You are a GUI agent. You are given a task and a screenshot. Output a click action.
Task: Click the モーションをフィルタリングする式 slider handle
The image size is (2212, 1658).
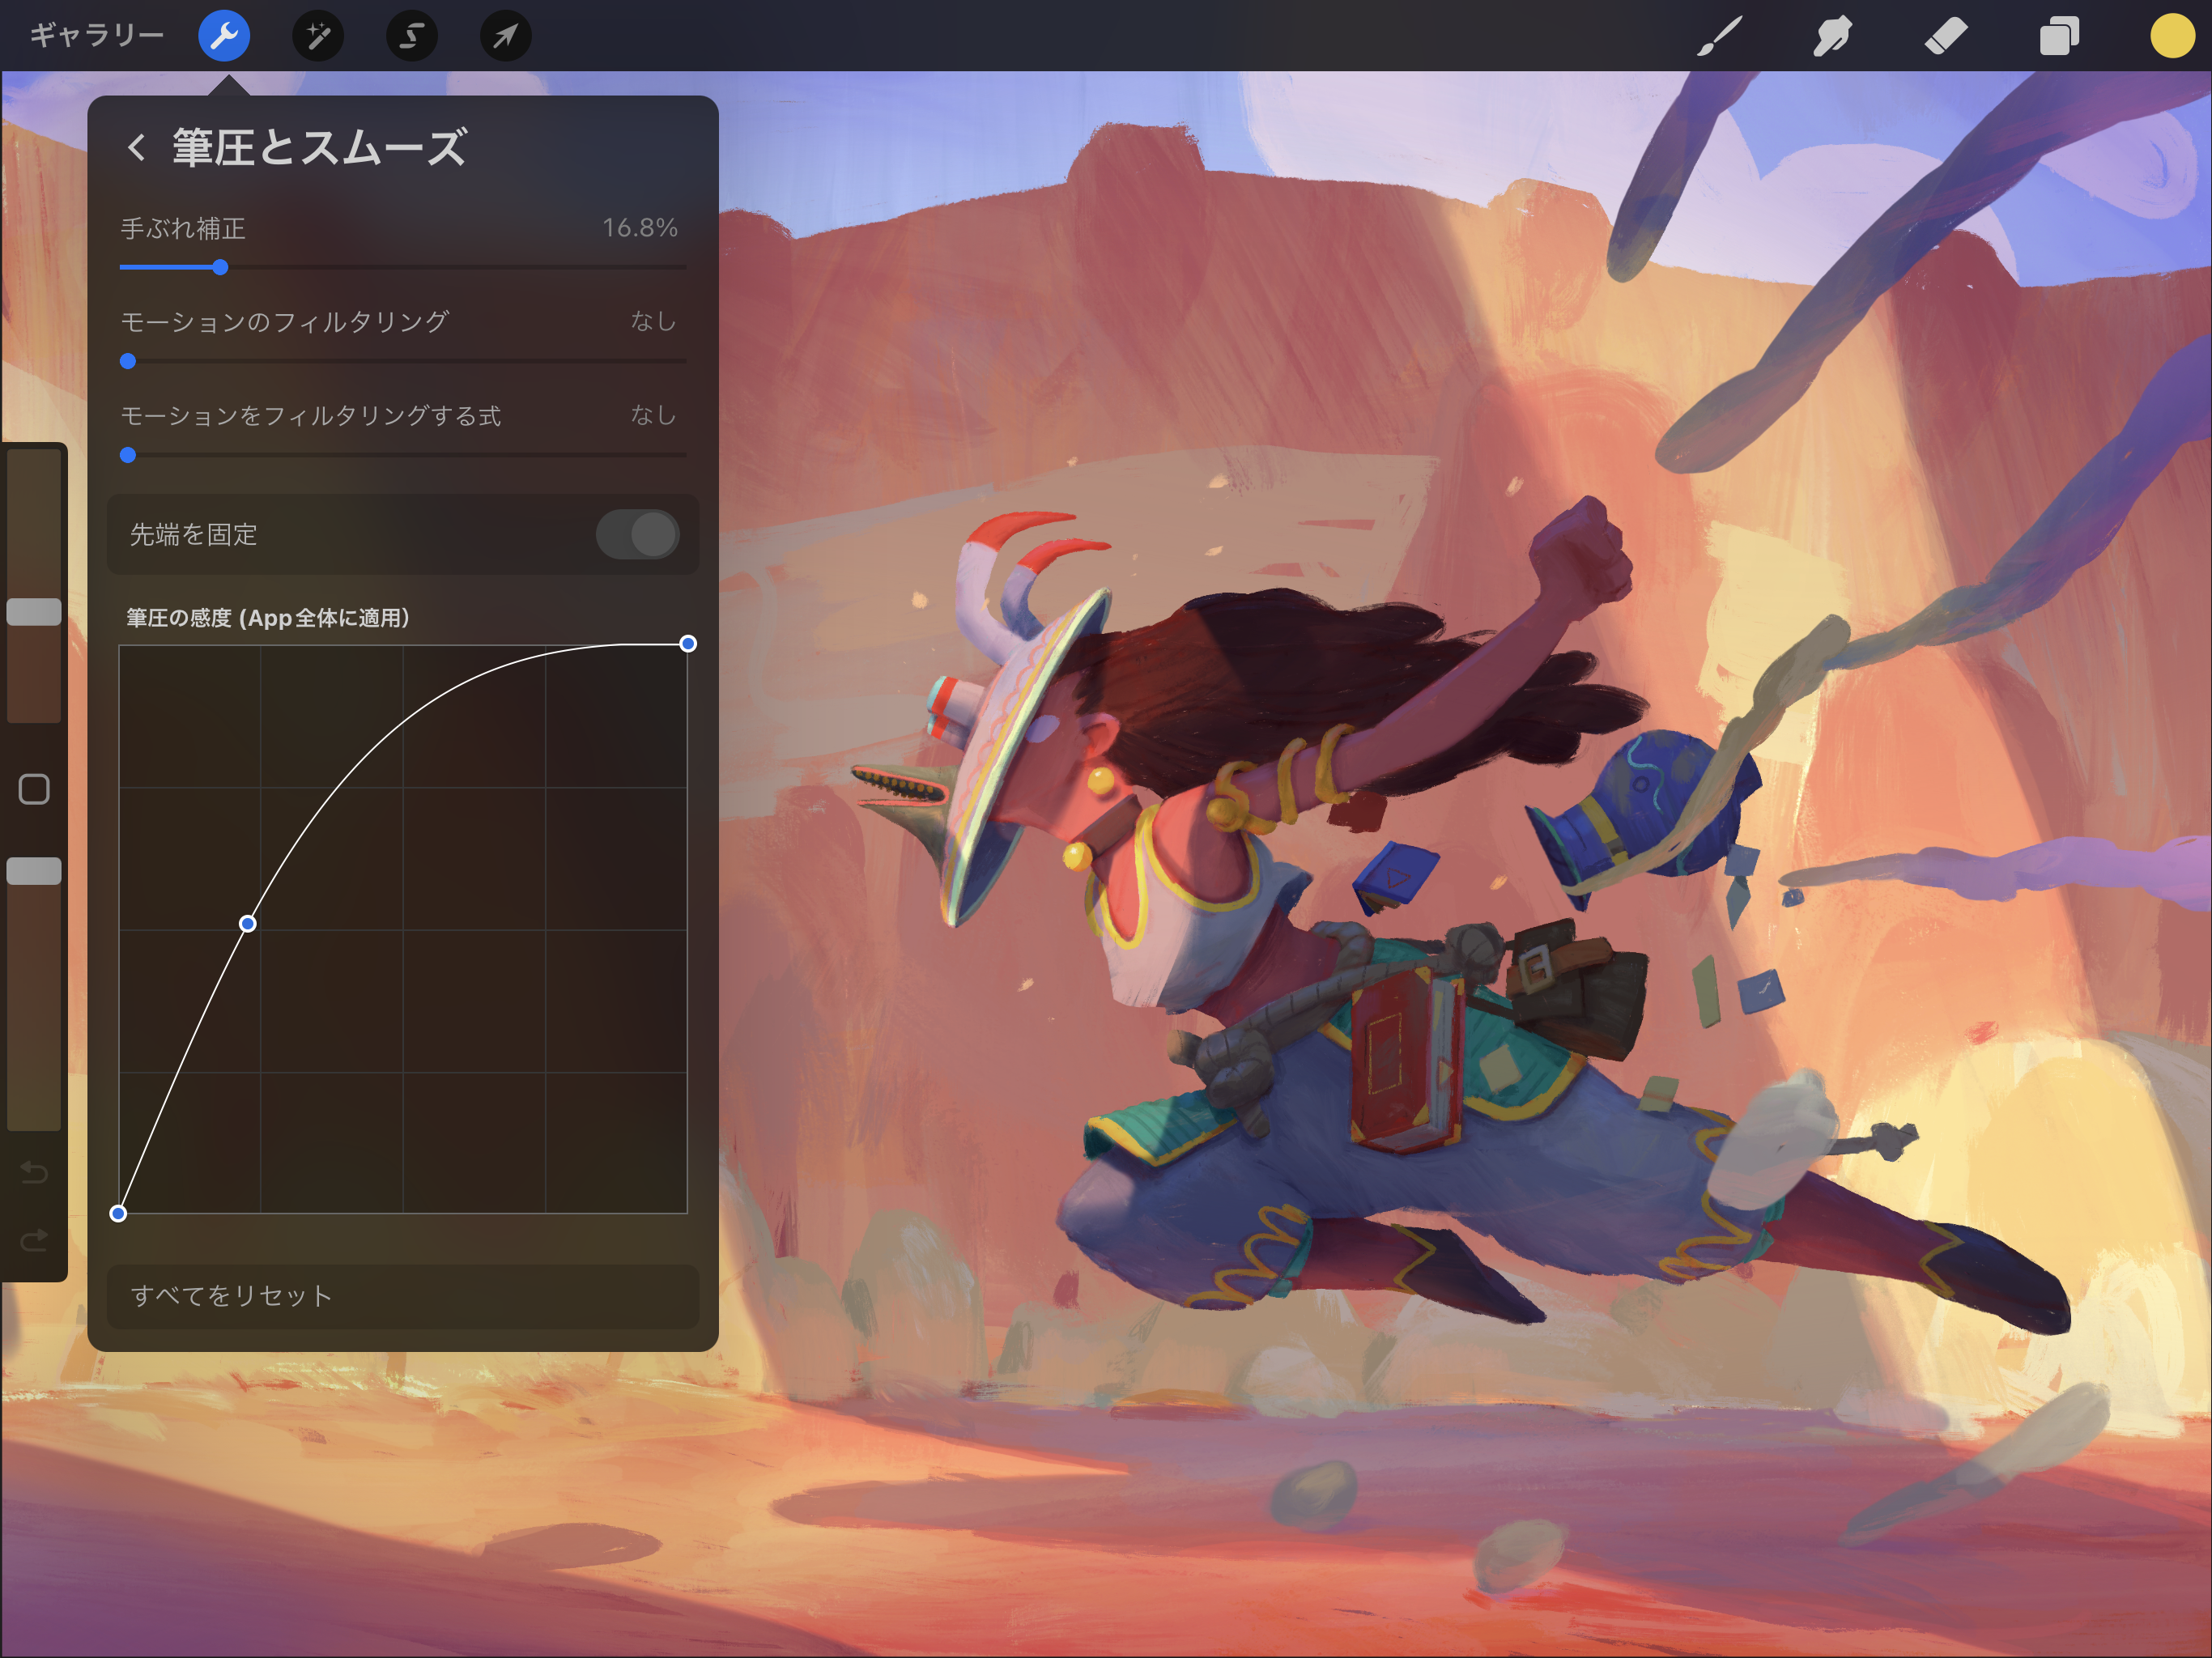click(x=128, y=455)
